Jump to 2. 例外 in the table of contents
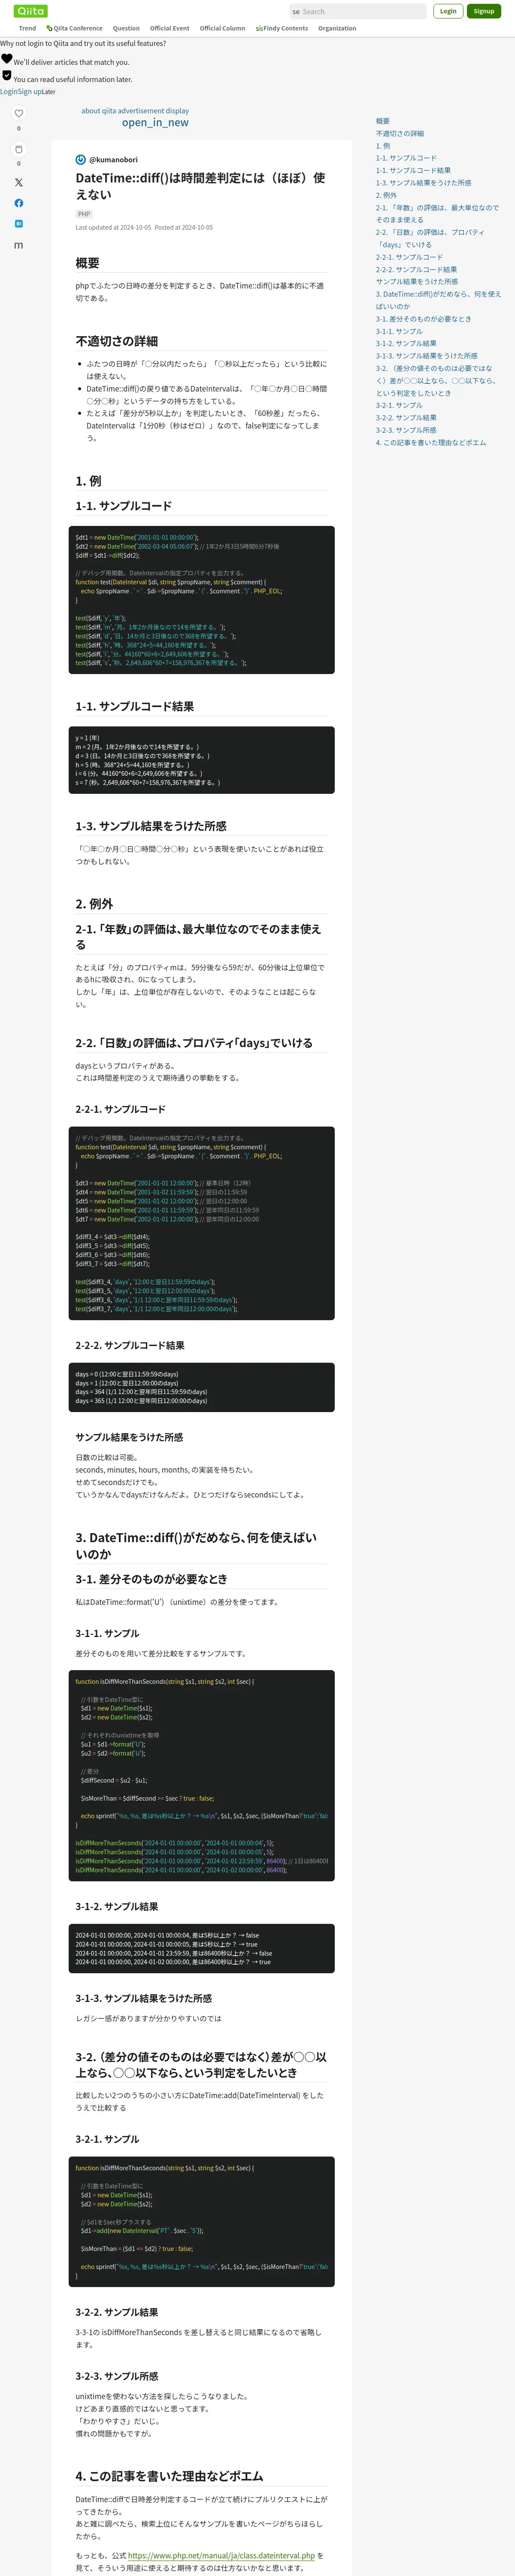Viewport: 515px width, 2576px height. pyautogui.click(x=386, y=195)
